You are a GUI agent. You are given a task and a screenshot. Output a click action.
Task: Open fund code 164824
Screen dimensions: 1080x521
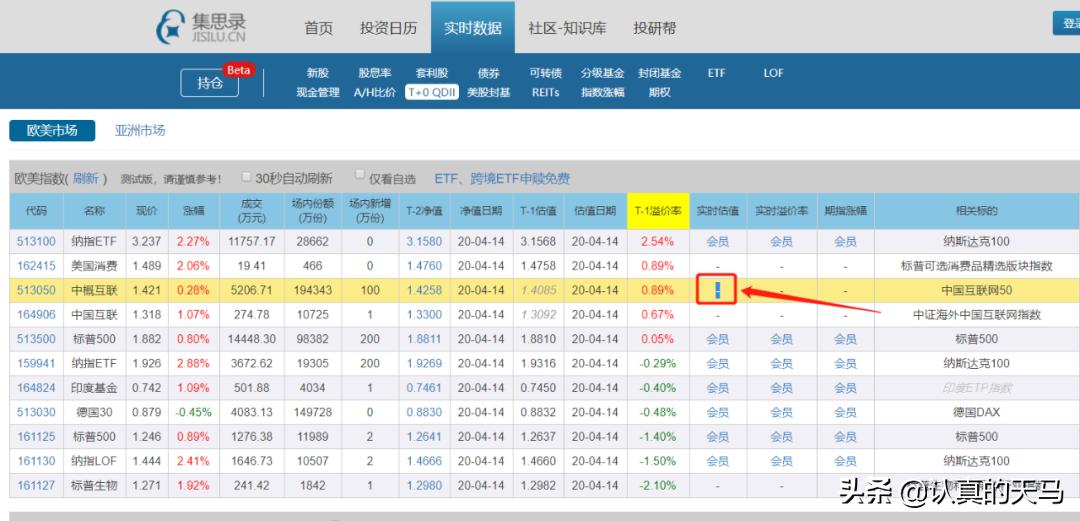[37, 388]
